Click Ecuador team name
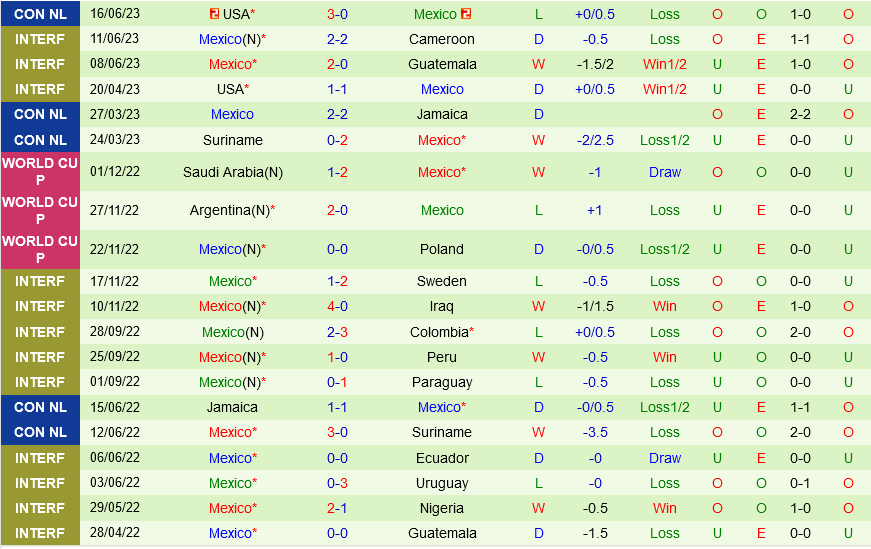The height and width of the screenshot is (549, 871). (442, 458)
